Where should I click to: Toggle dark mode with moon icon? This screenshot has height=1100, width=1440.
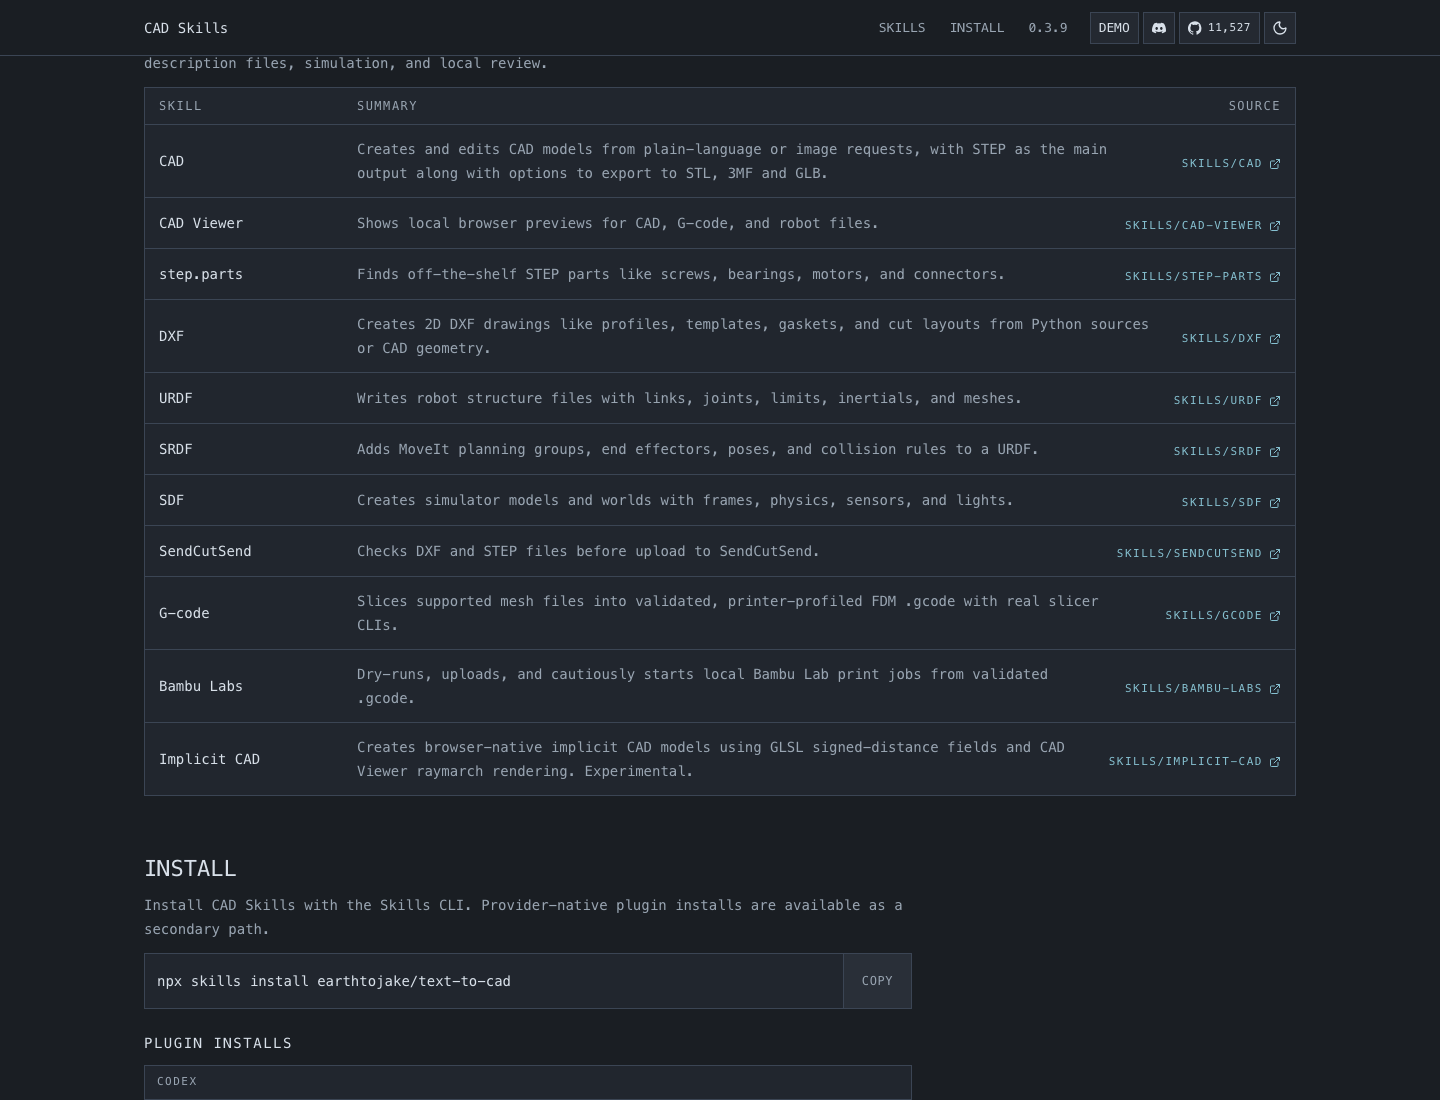pos(1280,28)
